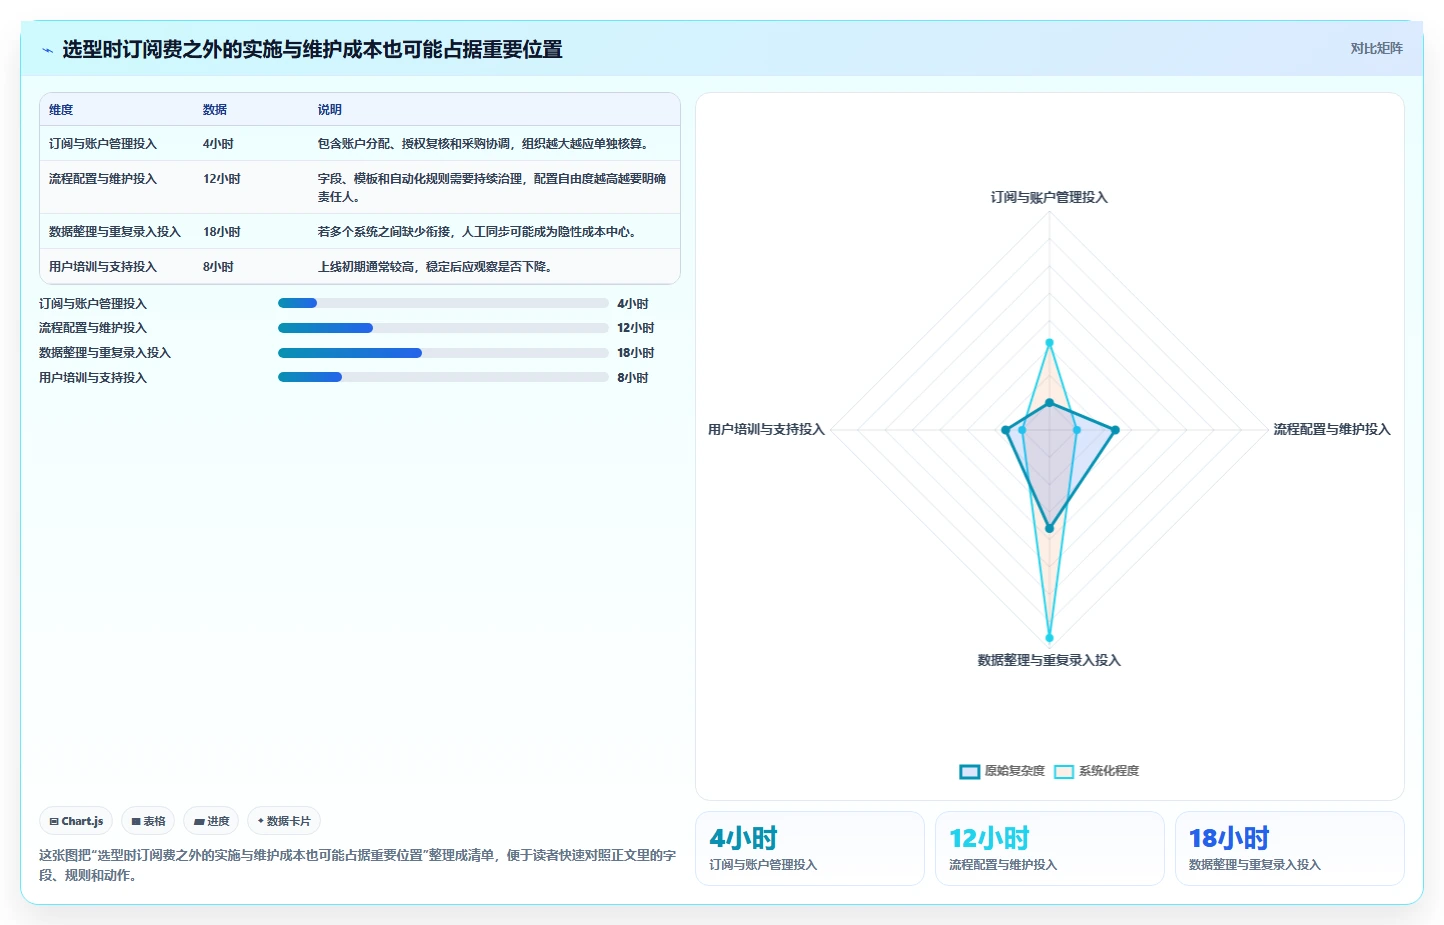
Task: Open the 18小时 数据整理与重复录入投入 data card
Action: point(1289,848)
